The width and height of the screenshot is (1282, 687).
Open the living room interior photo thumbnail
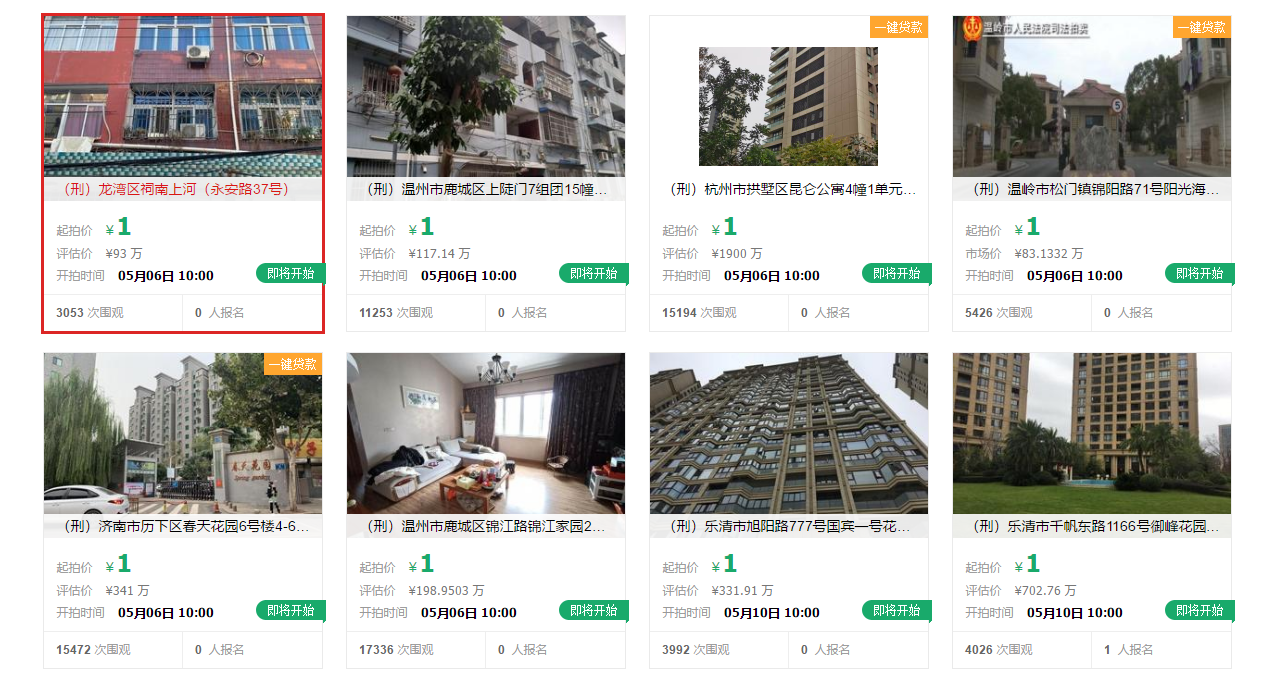click(x=486, y=433)
